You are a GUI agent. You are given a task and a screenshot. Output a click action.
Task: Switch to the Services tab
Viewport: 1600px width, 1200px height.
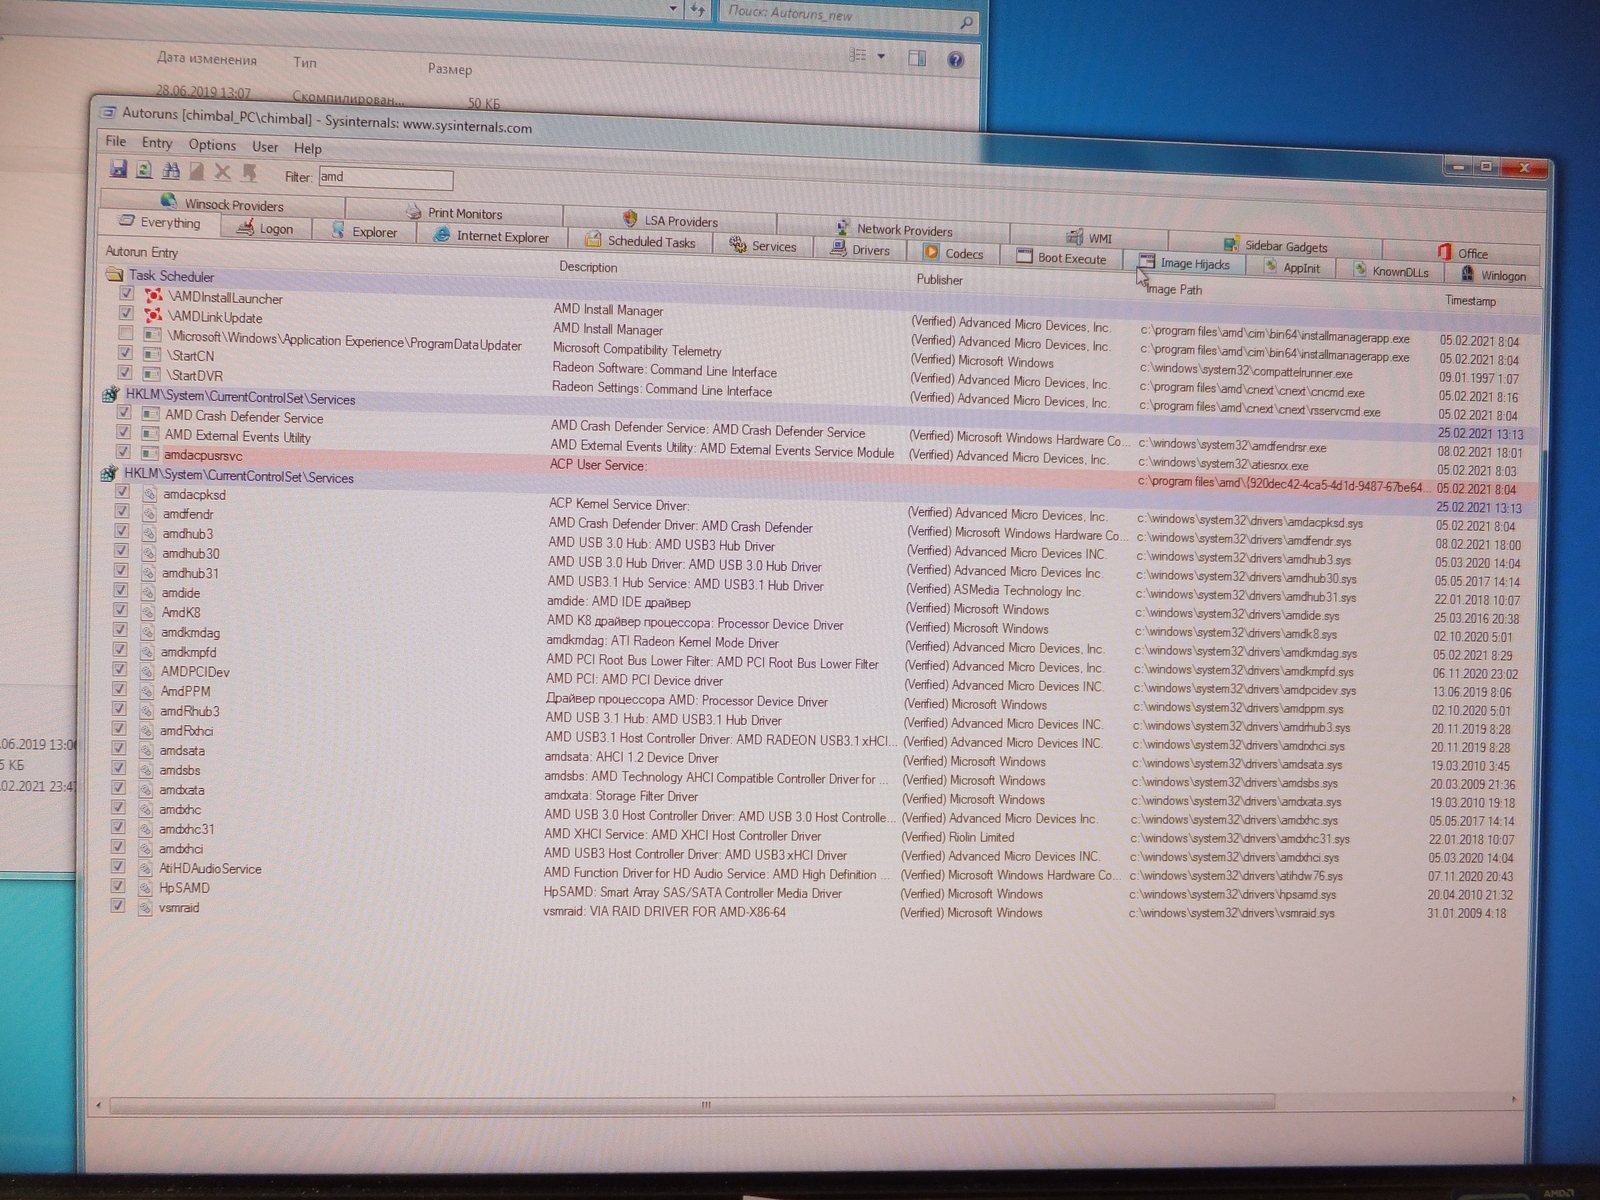tap(763, 245)
